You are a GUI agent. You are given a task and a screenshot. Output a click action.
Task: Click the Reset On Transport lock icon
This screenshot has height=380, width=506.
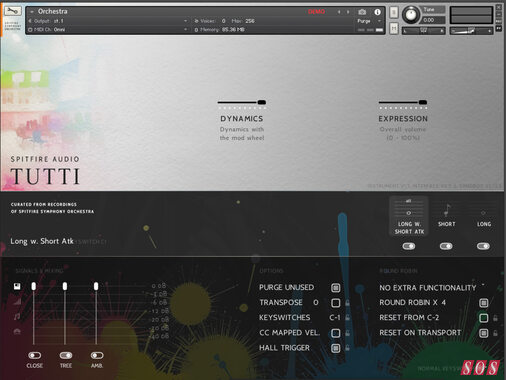point(495,333)
